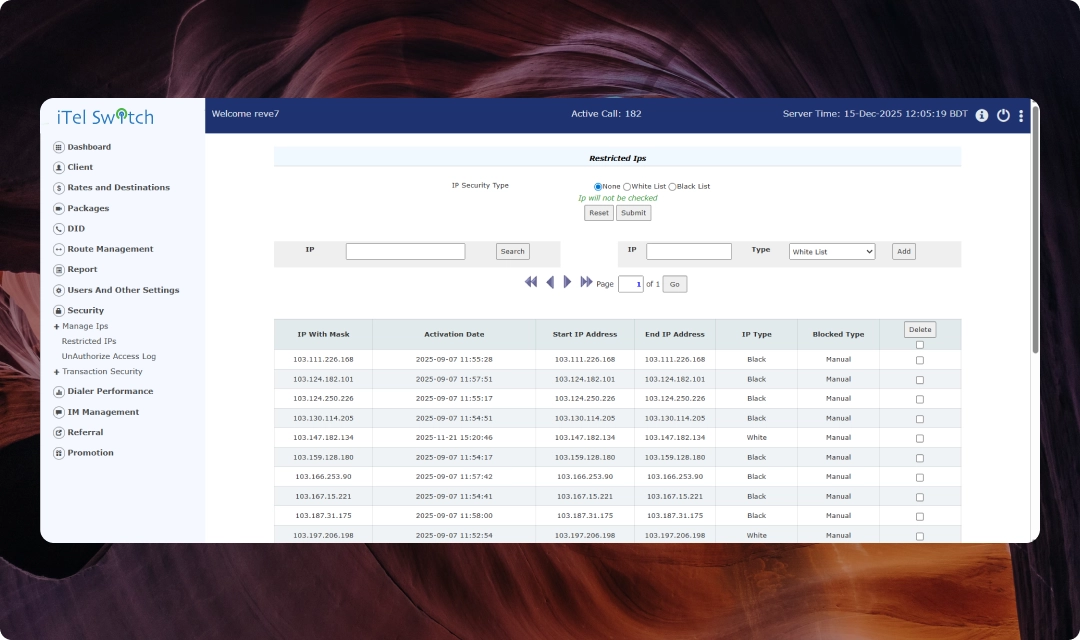
Task: Click the Delete button in table header
Action: click(919, 329)
